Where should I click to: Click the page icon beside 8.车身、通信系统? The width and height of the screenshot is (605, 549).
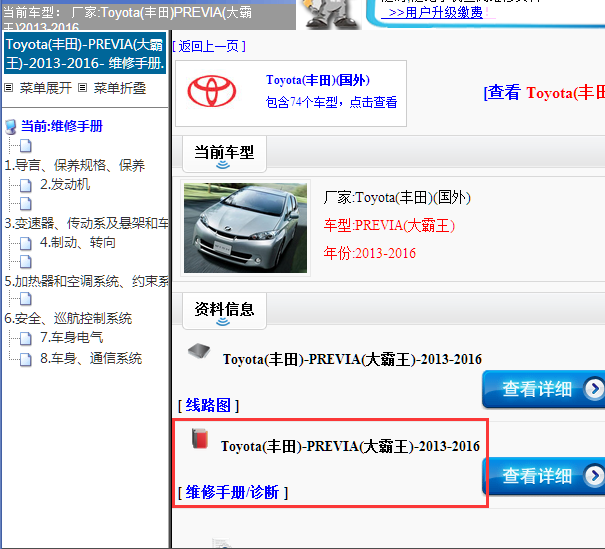tap(25, 359)
